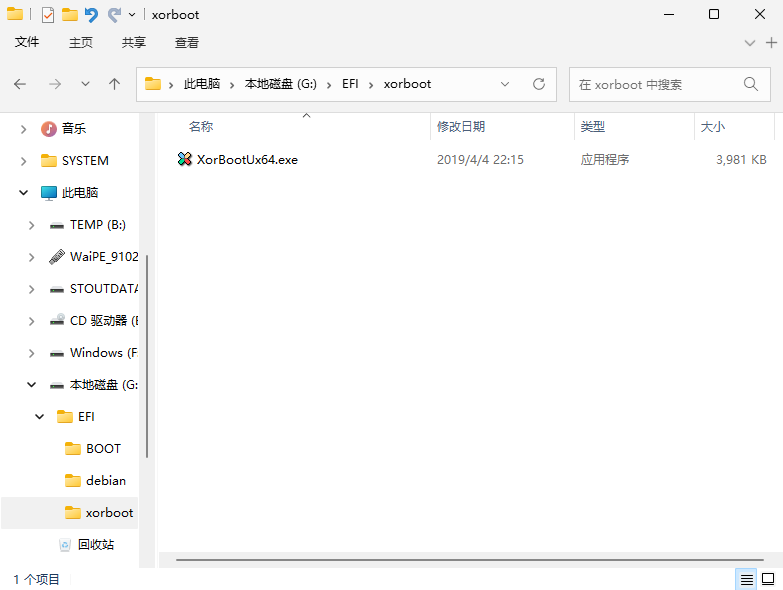The width and height of the screenshot is (783, 590).
Task: Click the 应用程序 type cell
Action: tap(605, 160)
